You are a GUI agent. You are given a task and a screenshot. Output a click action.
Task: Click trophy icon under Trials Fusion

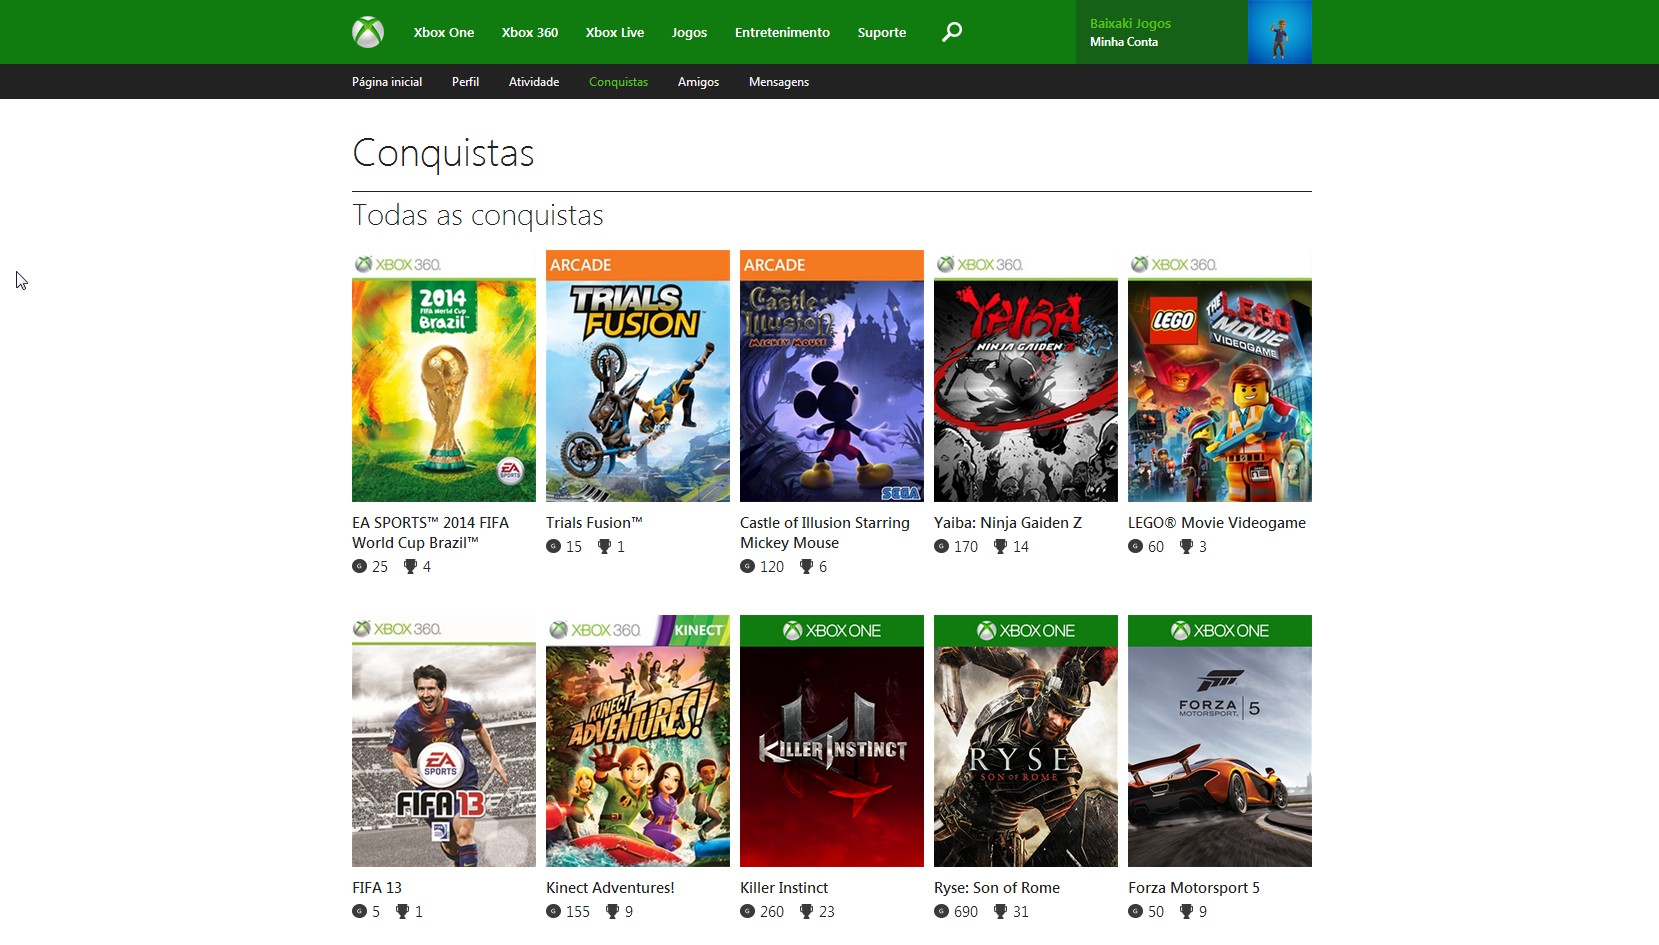(x=604, y=546)
